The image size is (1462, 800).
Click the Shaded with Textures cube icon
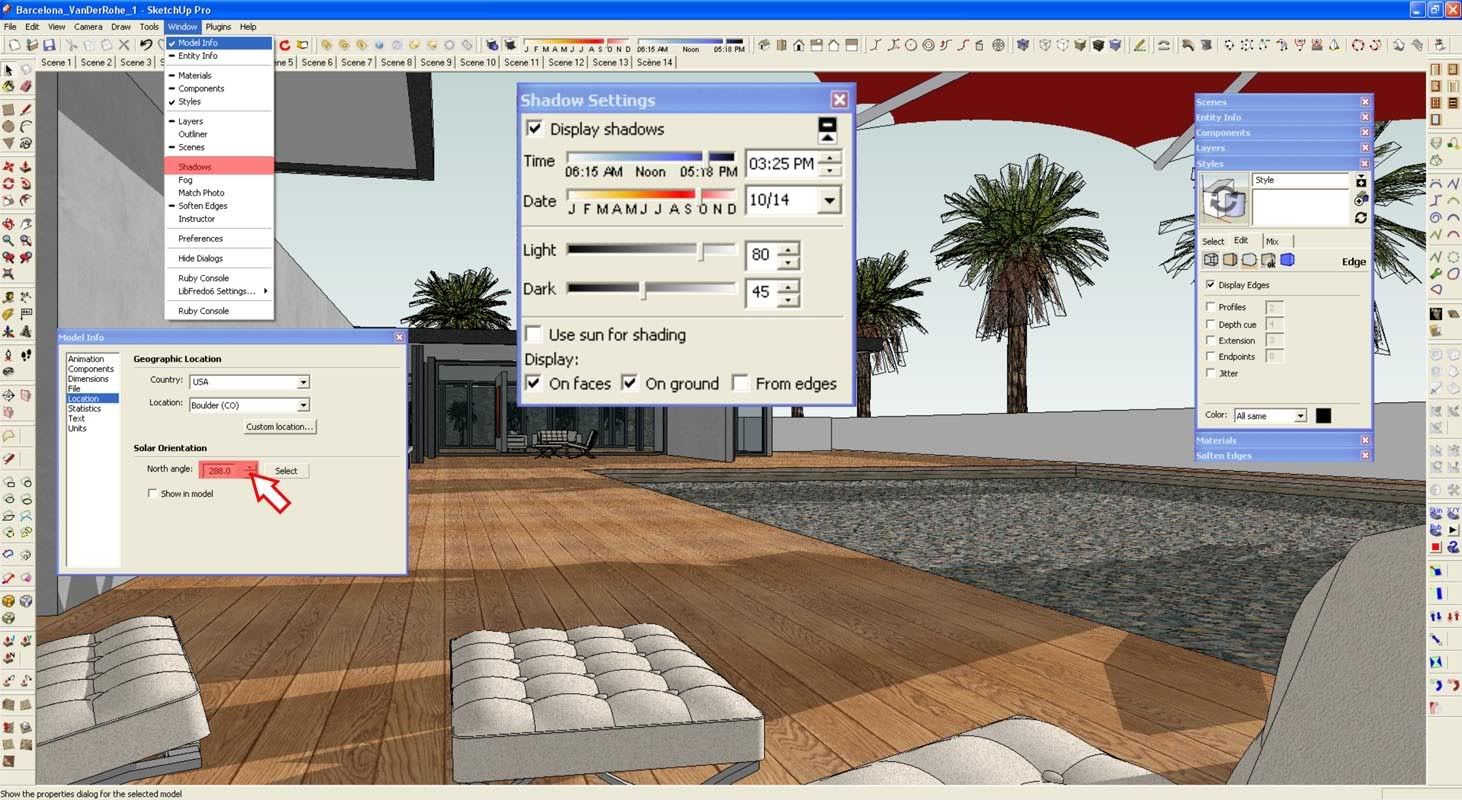click(x=1098, y=45)
